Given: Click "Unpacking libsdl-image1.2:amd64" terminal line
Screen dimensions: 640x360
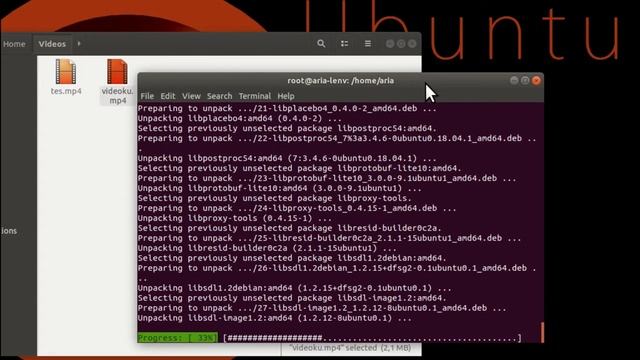Looking at the screenshot, I should [x=274, y=318].
